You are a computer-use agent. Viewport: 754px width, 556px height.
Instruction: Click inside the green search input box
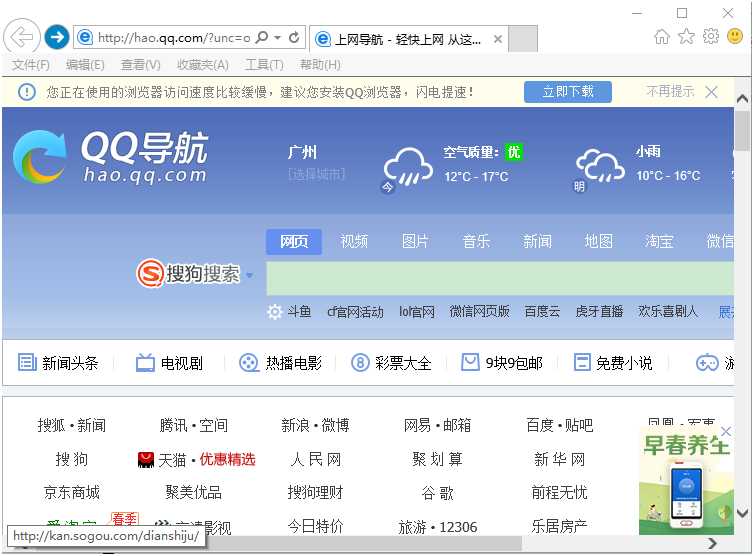pyautogui.click(x=500, y=278)
